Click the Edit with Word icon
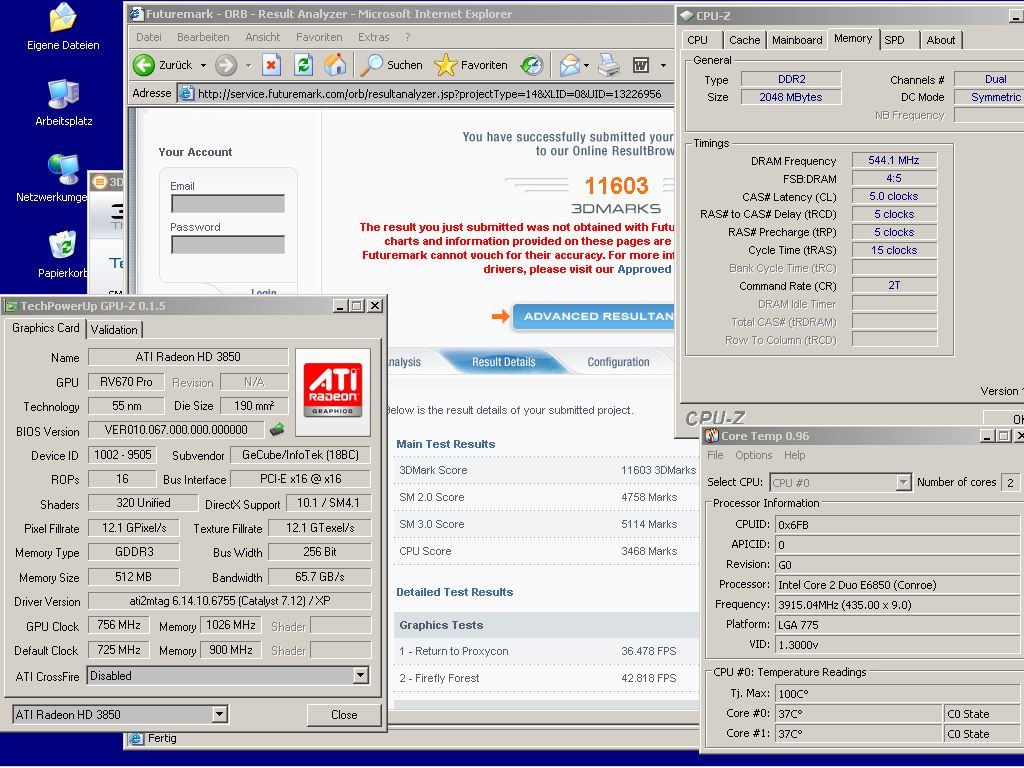The width and height of the screenshot is (1024, 768). point(641,65)
